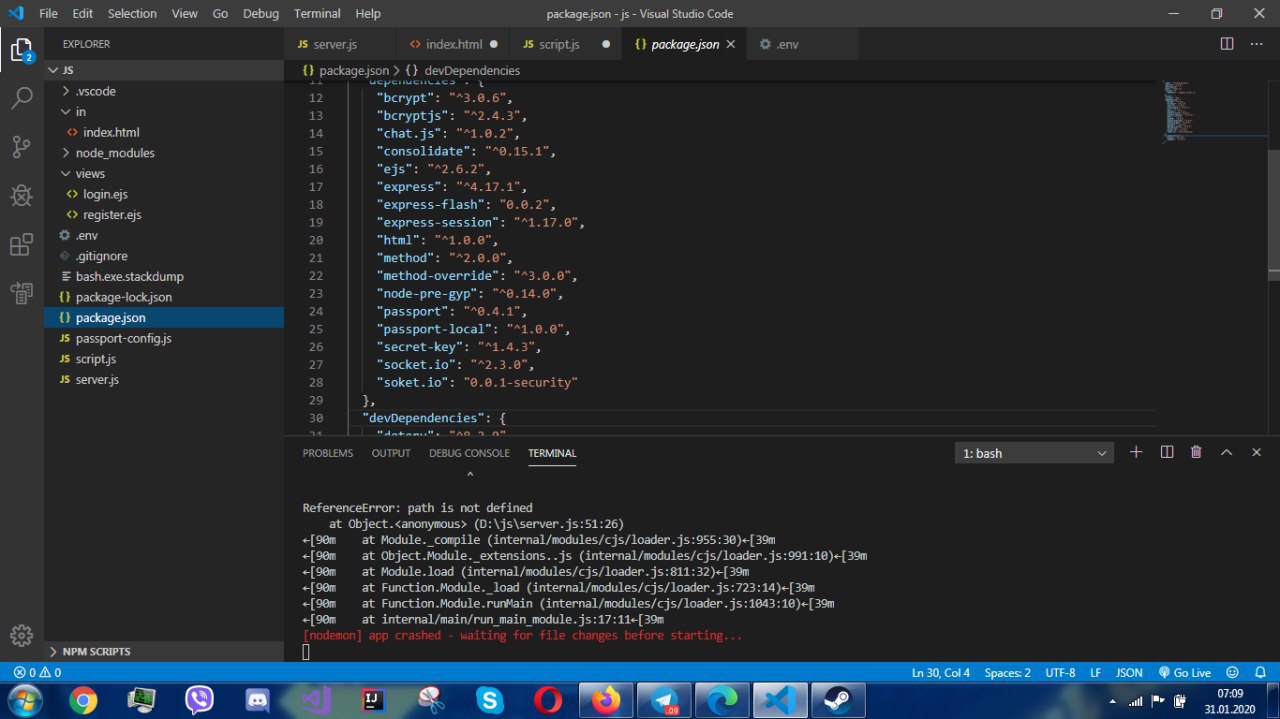1280x719 pixels.
Task: Maximize the panel with up chevron
Action: click(1226, 452)
